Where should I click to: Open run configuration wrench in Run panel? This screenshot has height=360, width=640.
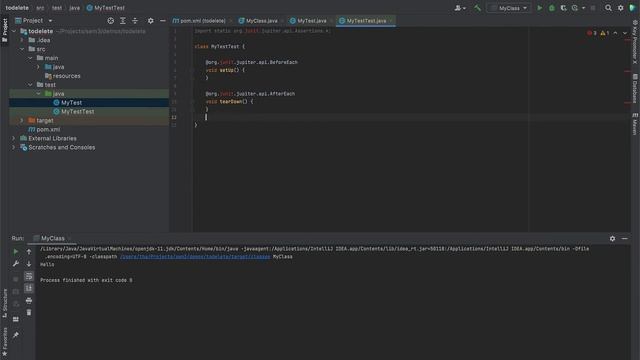click(16, 264)
